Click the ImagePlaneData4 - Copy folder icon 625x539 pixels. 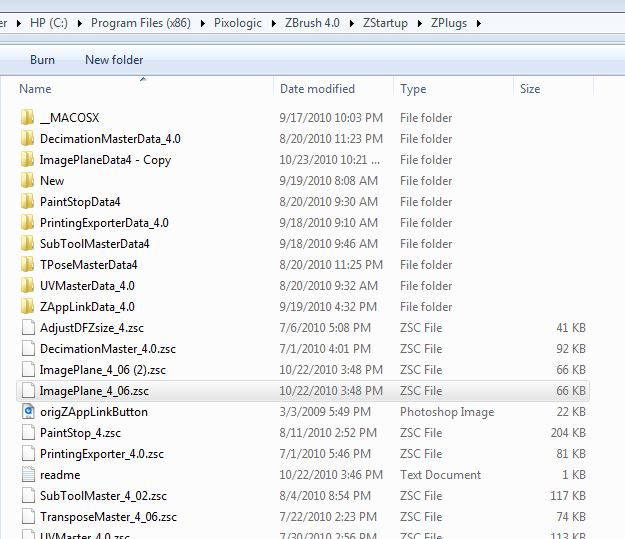(27, 160)
